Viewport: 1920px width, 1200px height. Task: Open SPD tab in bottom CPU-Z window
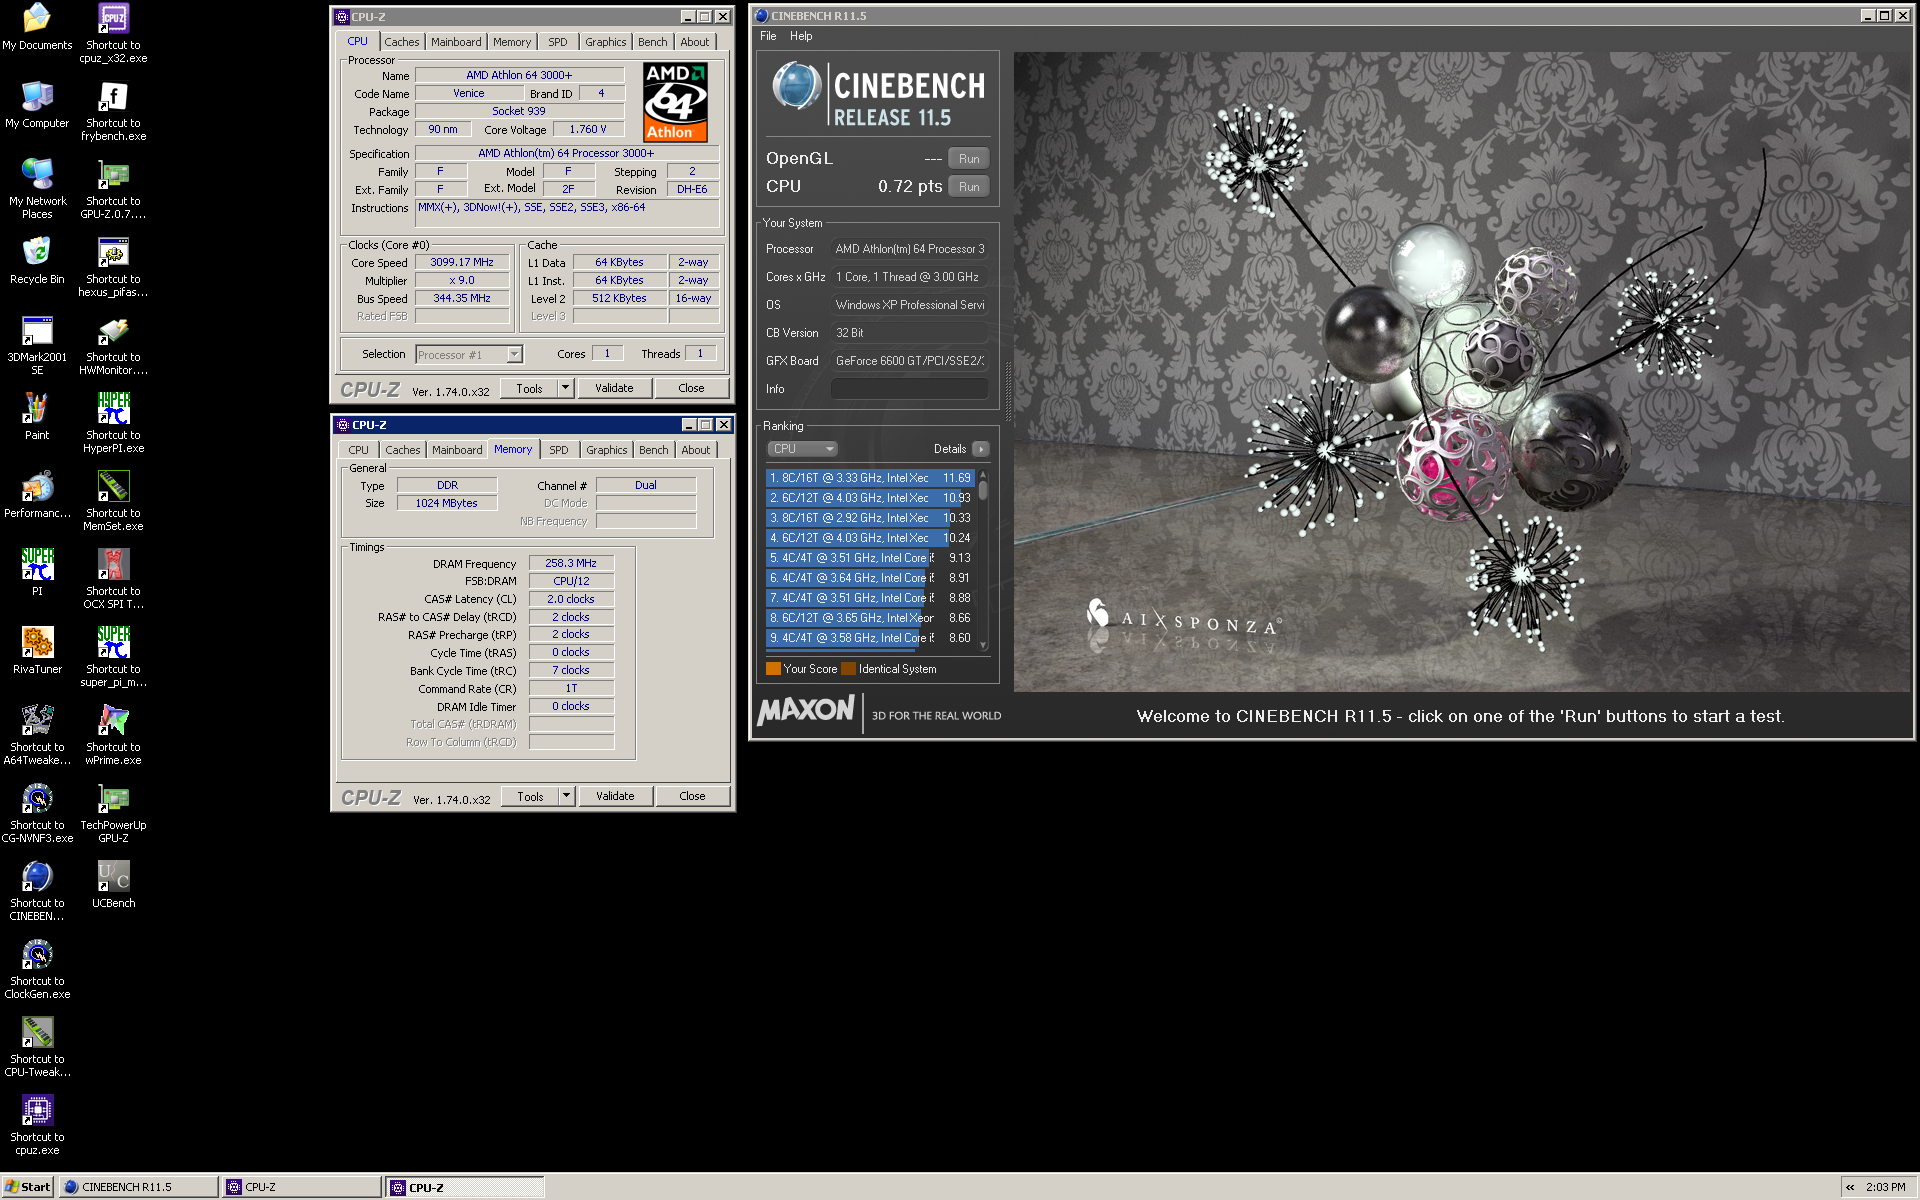pos(559,450)
